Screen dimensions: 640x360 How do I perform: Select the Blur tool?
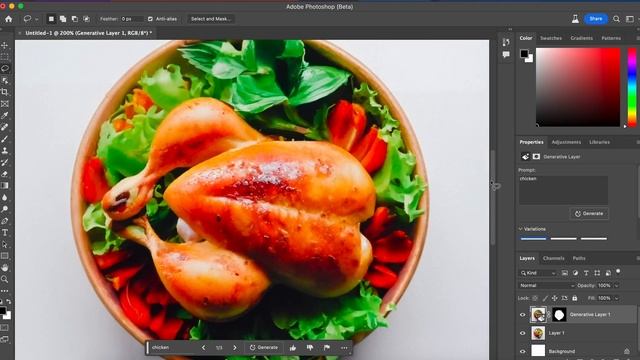pyautogui.click(x=5, y=198)
